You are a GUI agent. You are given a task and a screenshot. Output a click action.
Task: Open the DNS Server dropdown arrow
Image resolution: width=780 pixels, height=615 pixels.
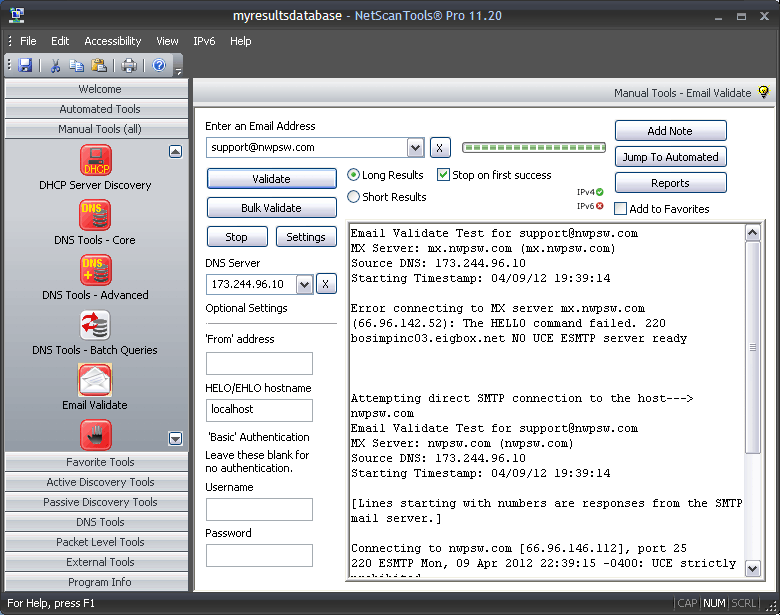304,285
